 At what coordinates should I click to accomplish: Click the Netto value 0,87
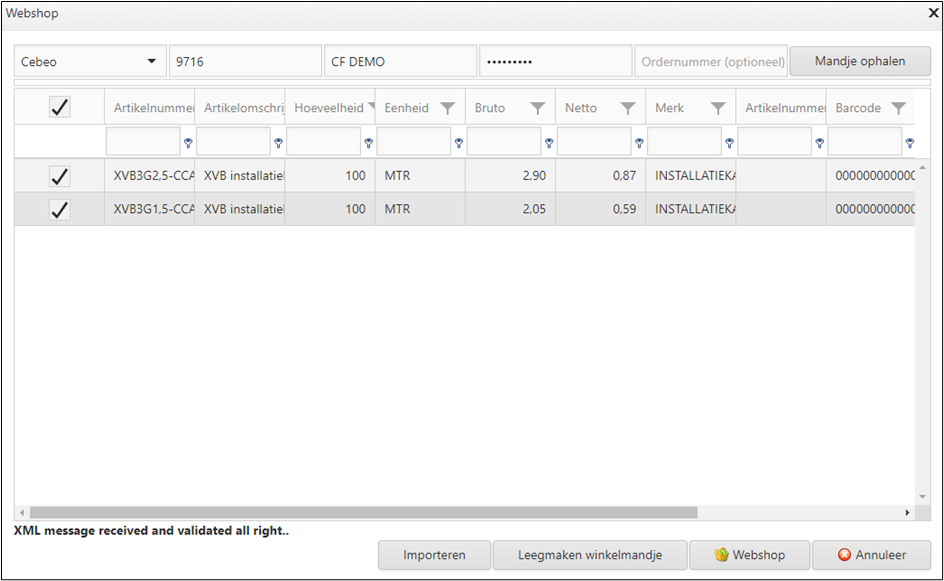pos(624,176)
